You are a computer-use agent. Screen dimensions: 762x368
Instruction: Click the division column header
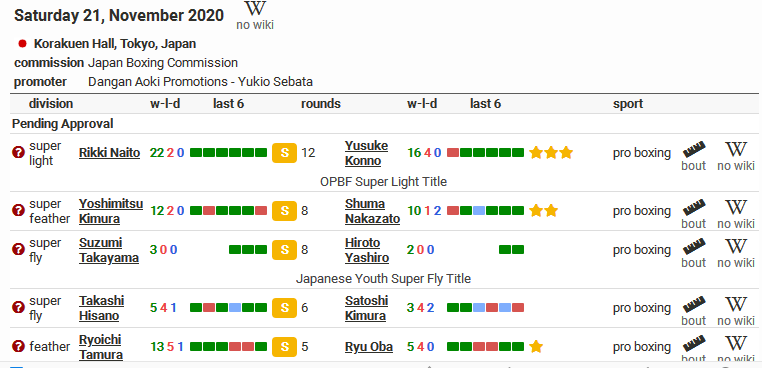point(51,104)
